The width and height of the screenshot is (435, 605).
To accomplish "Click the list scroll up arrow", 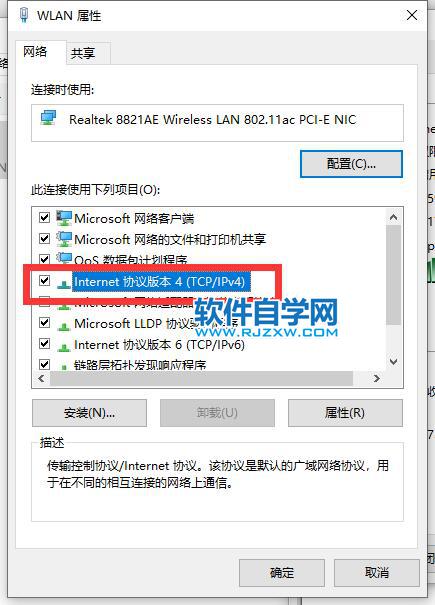I will [394, 217].
